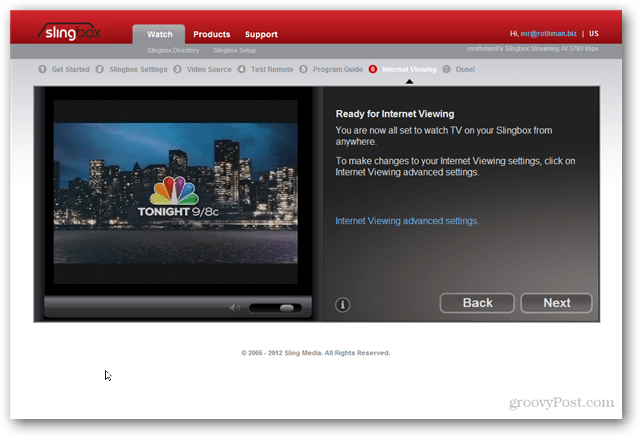Click the Back button
Screen dimensions: 640x437
(x=477, y=303)
